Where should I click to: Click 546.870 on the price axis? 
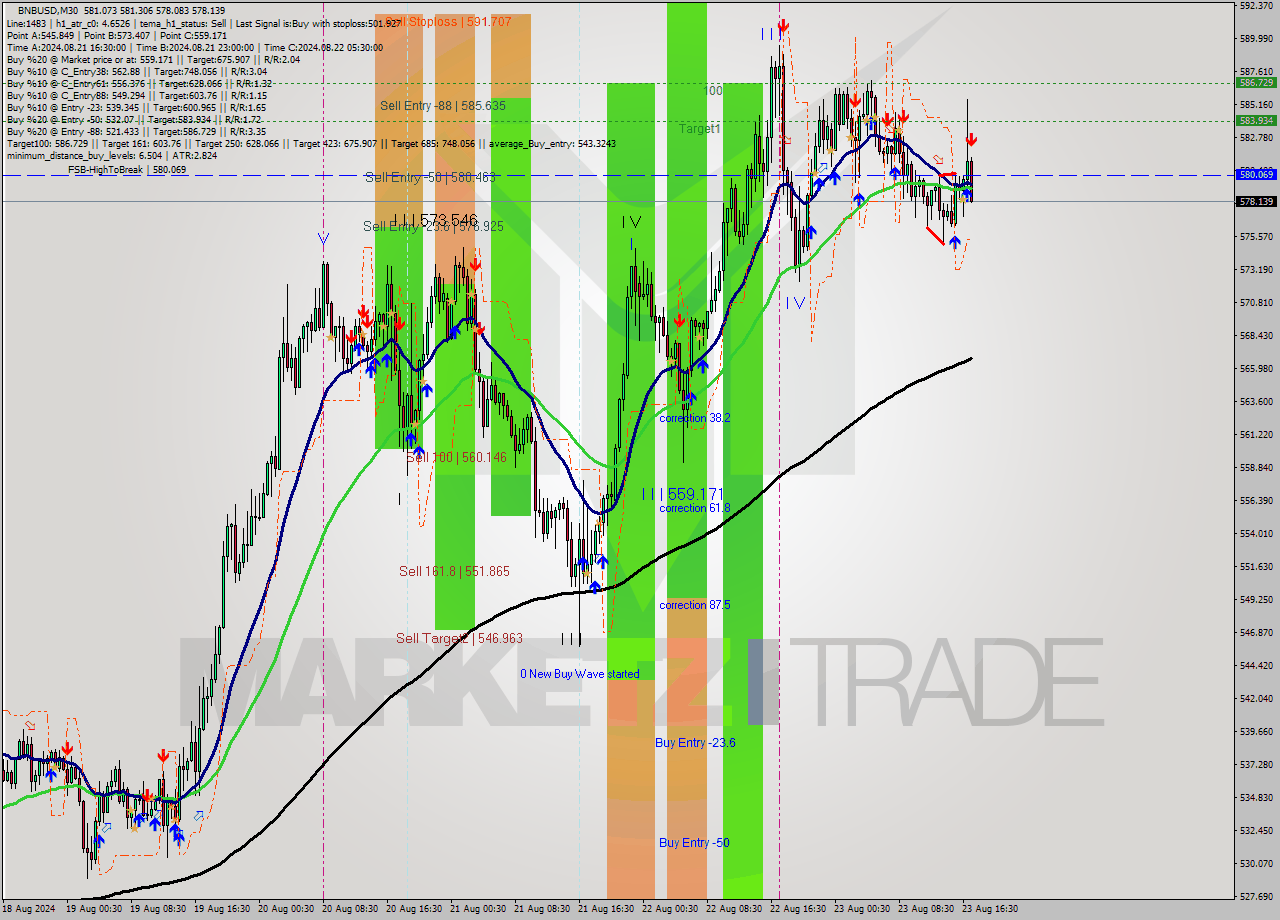click(1256, 632)
